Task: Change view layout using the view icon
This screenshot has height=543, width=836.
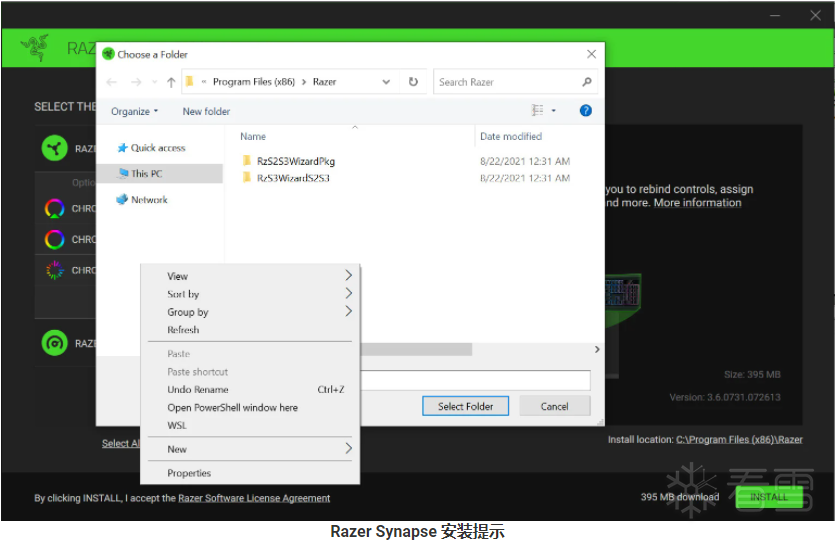Action: click(x=537, y=110)
